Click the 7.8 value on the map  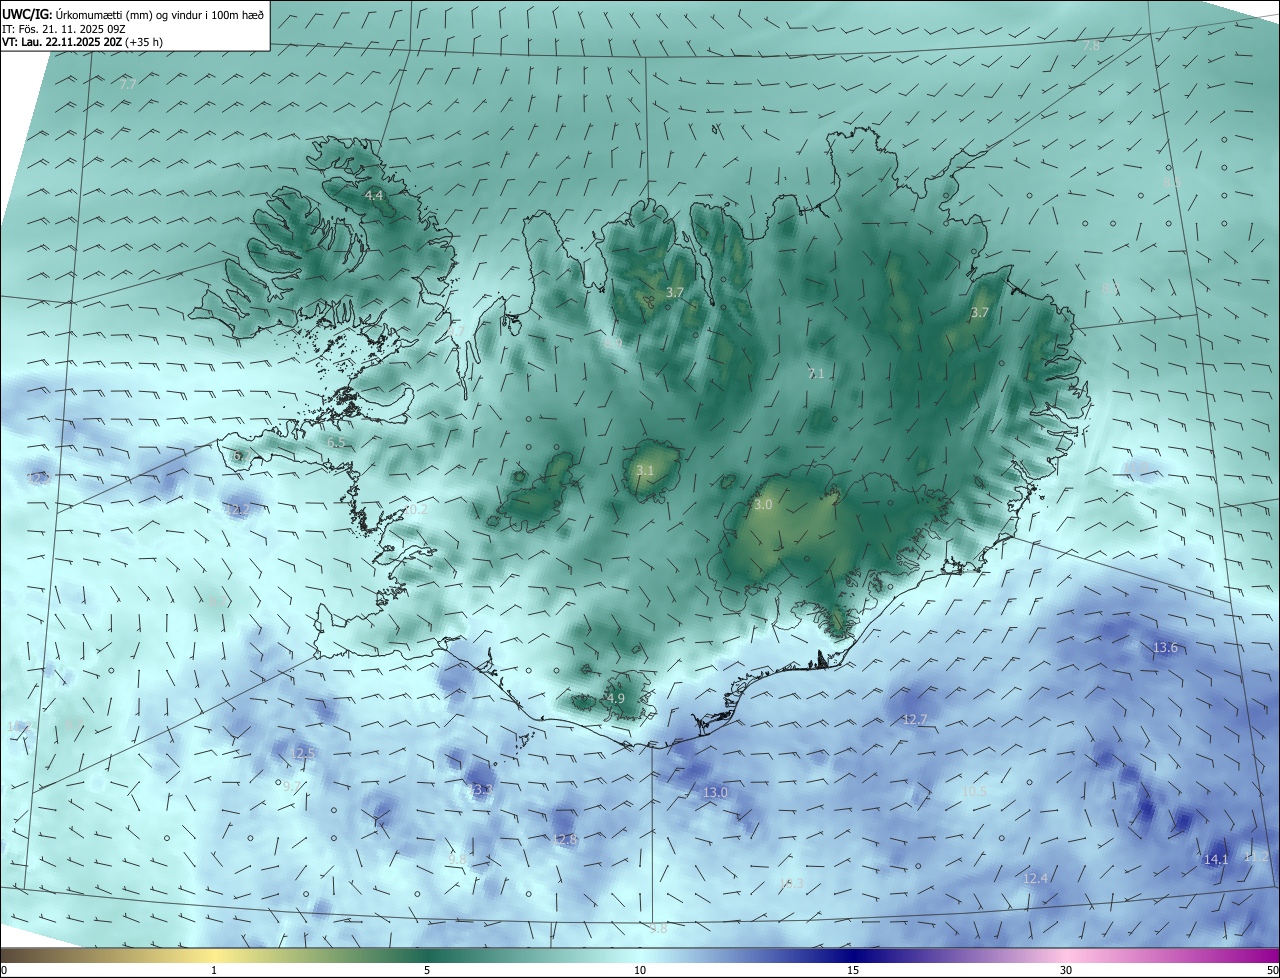(x=1092, y=47)
